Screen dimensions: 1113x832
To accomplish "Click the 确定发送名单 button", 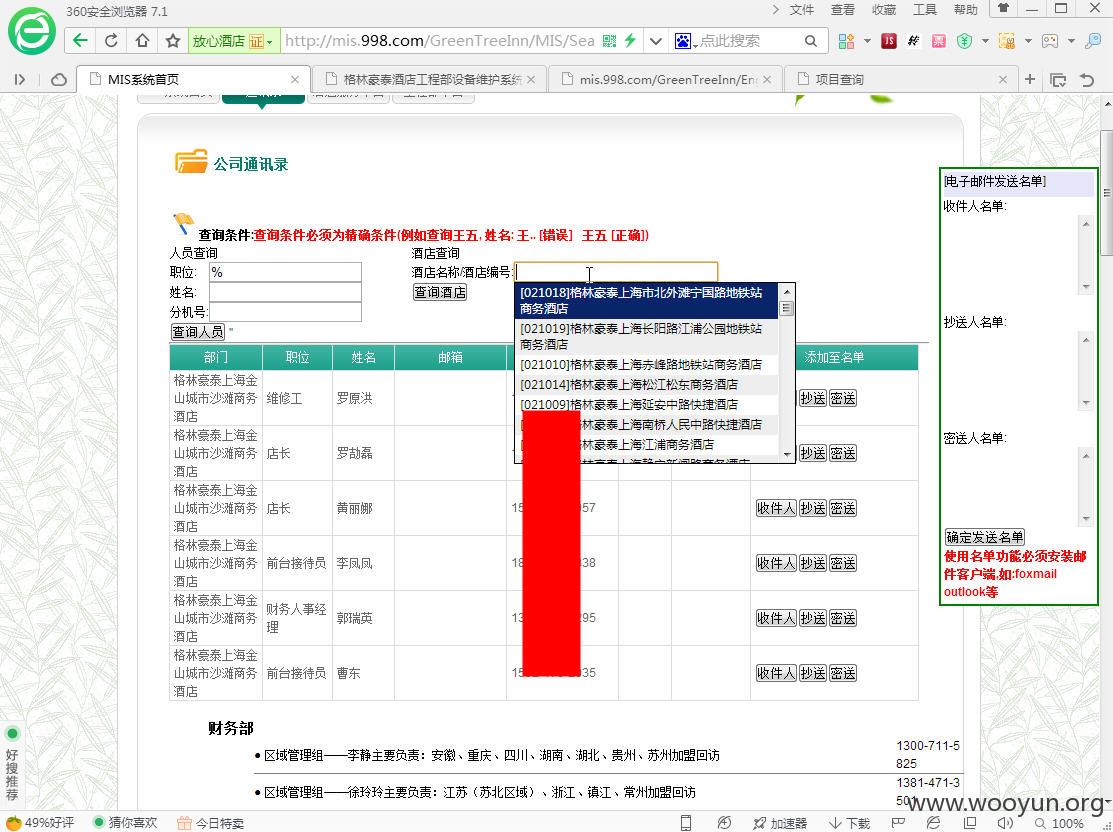I will coord(985,537).
